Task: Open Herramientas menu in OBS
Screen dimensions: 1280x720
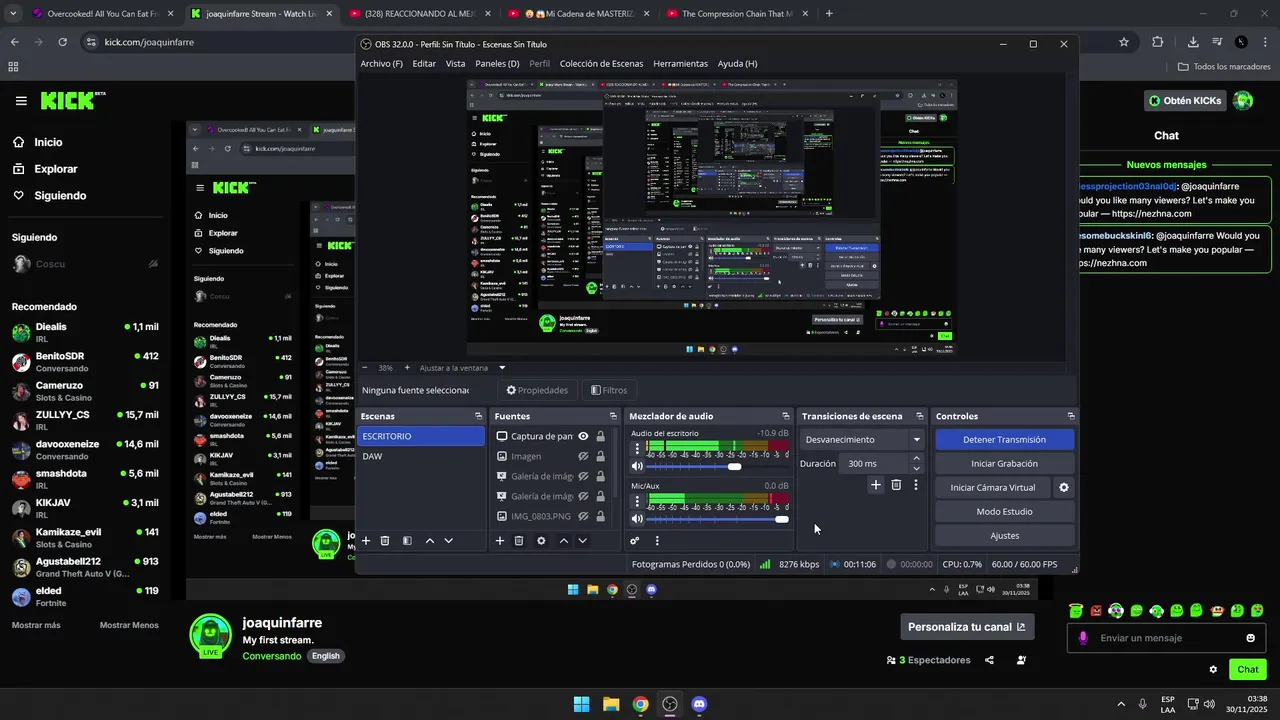Action: (680, 63)
